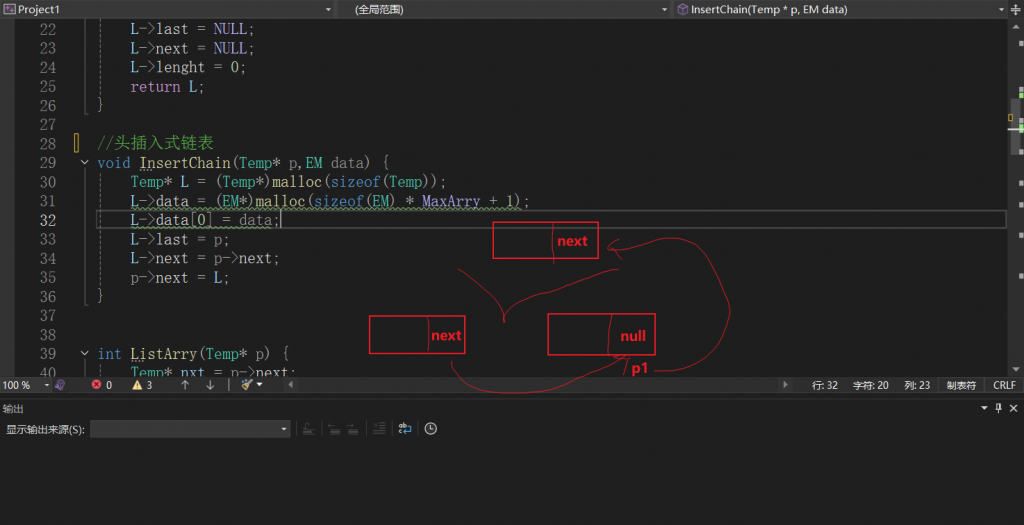Click the red error count indicator
Image resolution: width=1024 pixels, height=525 pixels.
(102, 385)
